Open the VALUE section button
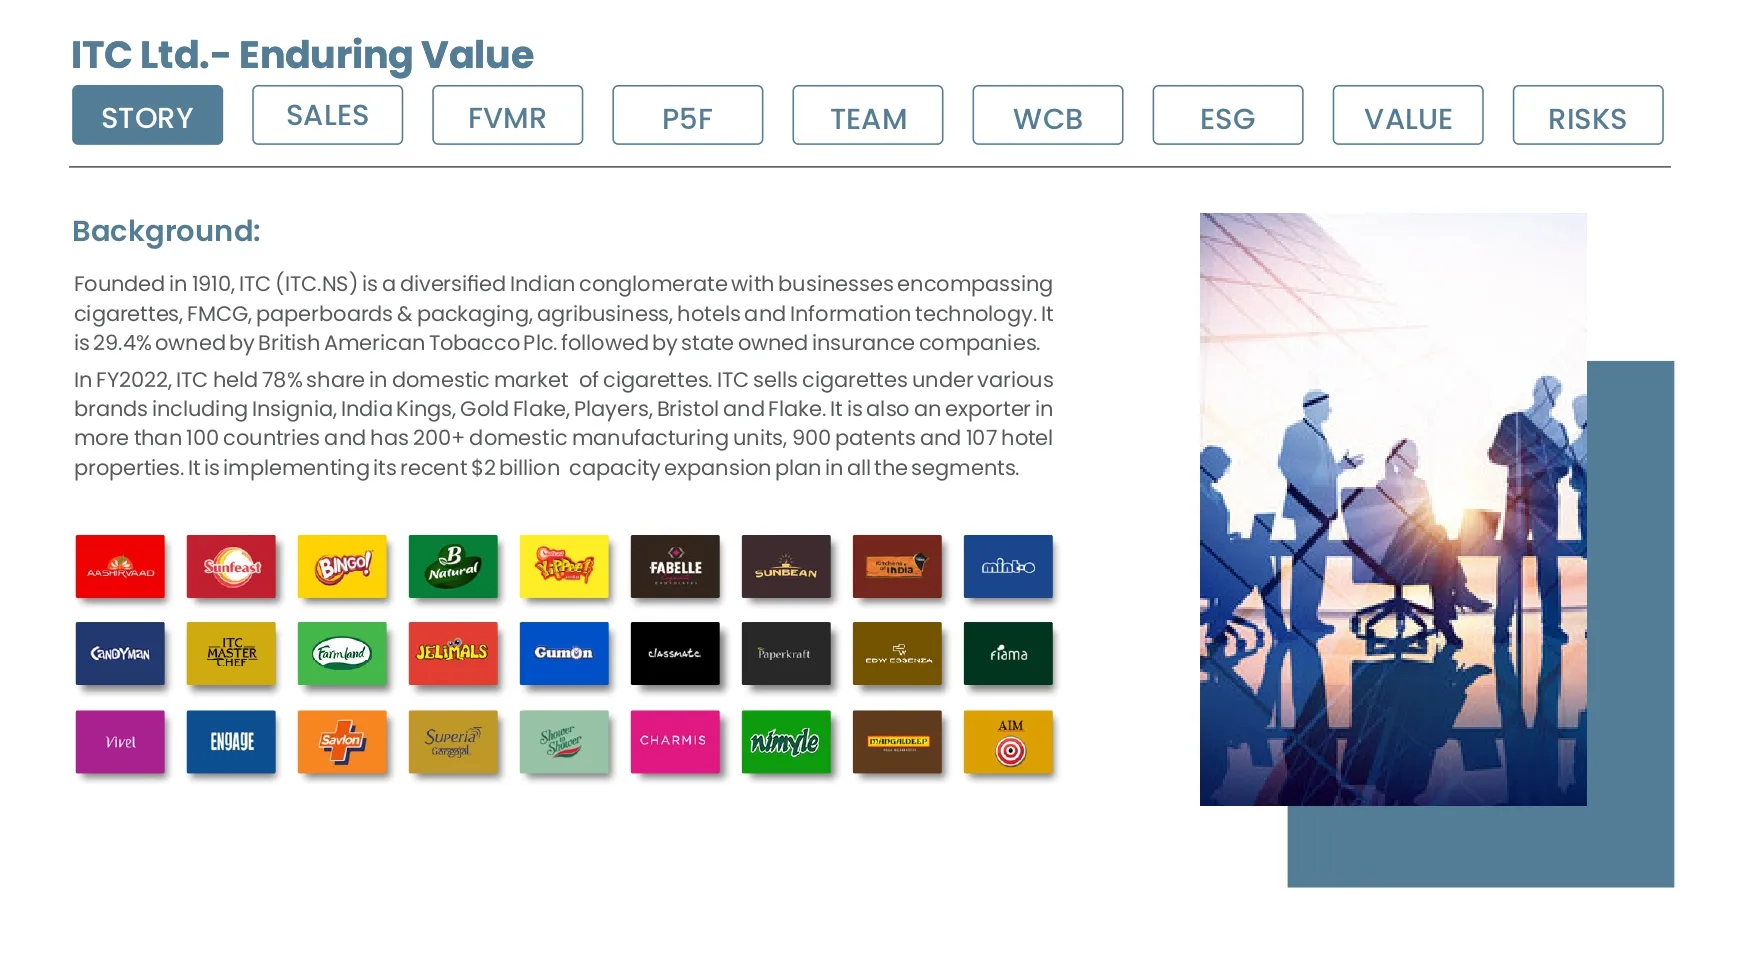Image resolution: width=1740 pixels, height=975 pixels. (1407, 115)
